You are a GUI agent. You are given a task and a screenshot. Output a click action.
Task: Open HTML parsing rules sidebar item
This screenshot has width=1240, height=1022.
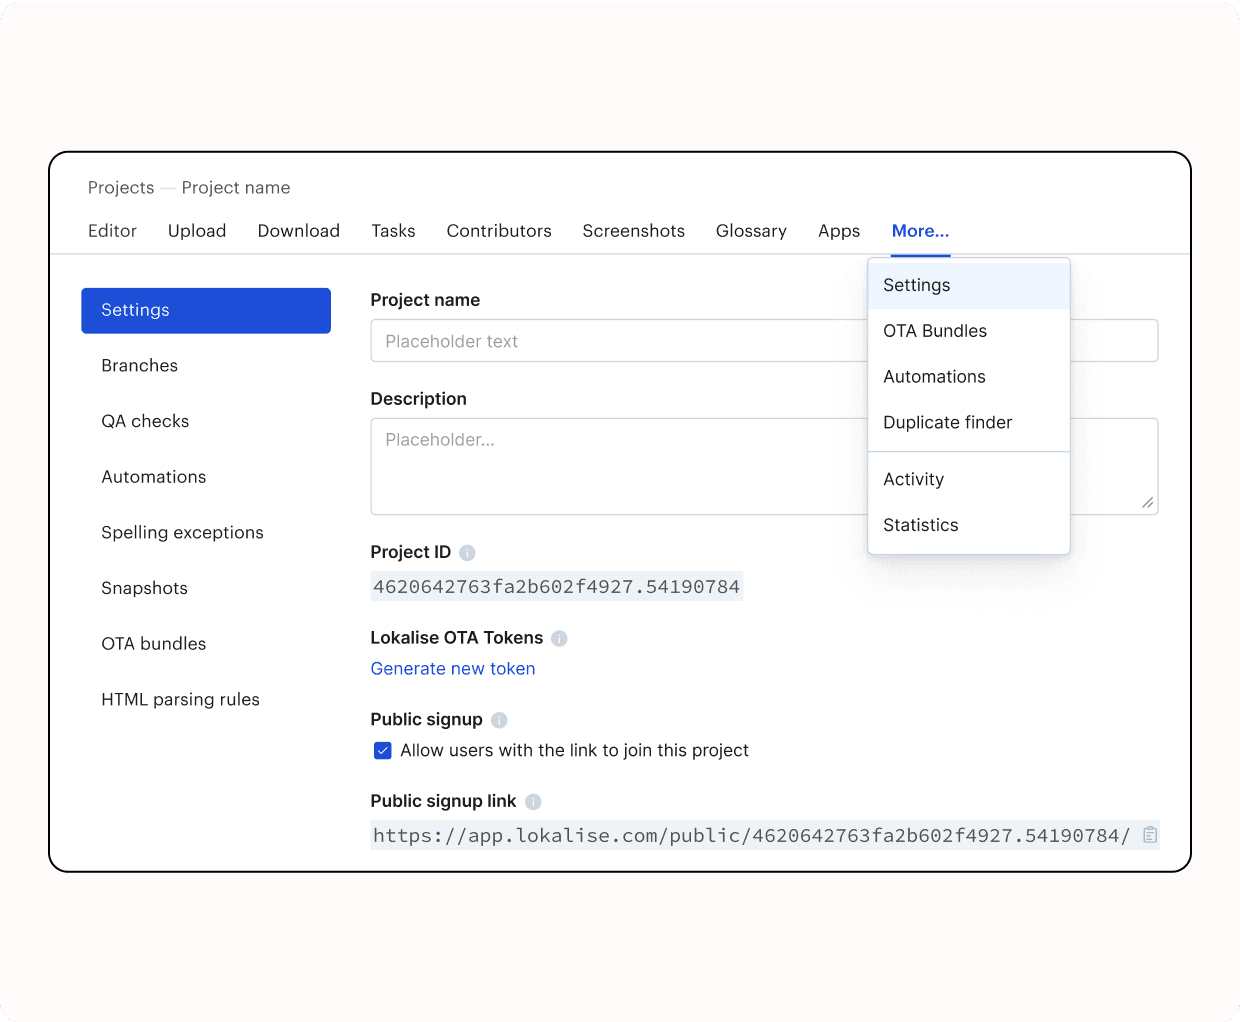[180, 700]
